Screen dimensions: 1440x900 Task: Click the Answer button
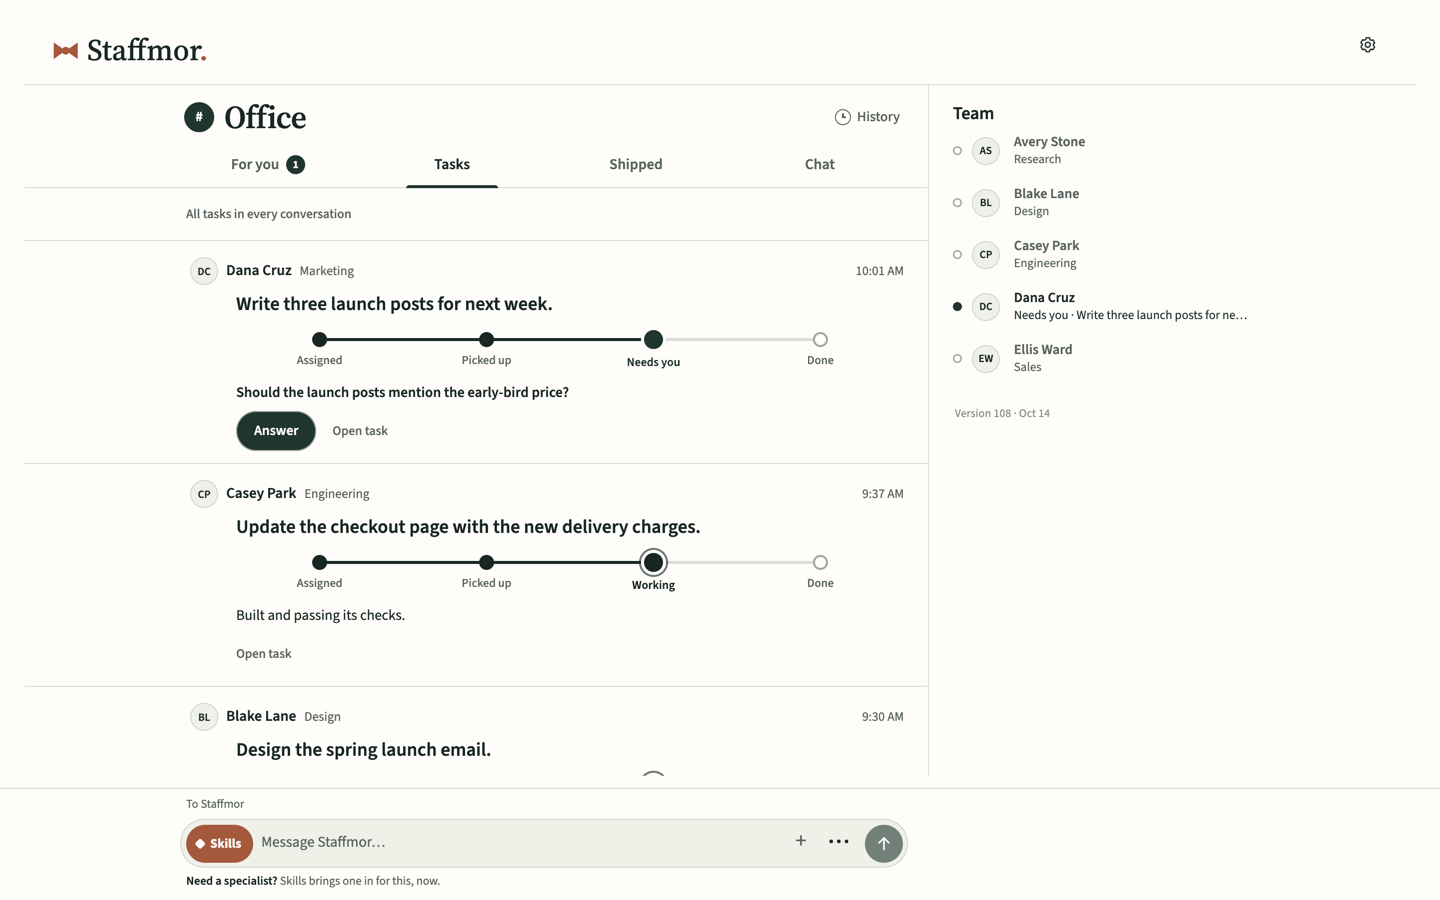click(x=276, y=431)
